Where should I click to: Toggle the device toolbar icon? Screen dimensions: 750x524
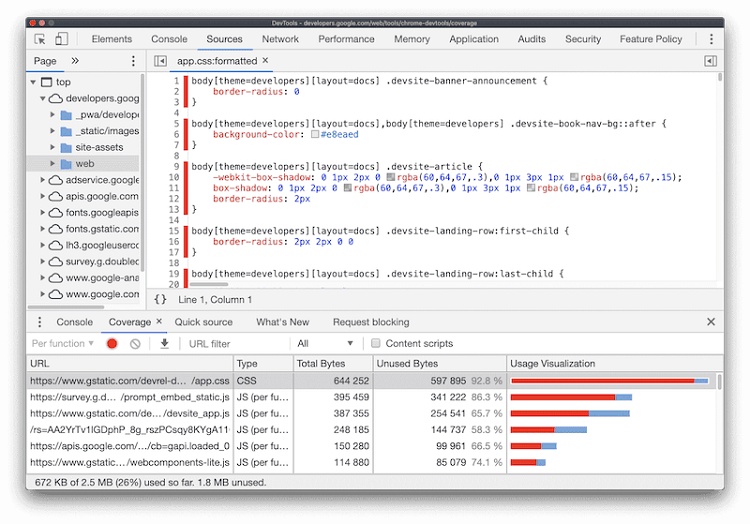[x=61, y=39]
